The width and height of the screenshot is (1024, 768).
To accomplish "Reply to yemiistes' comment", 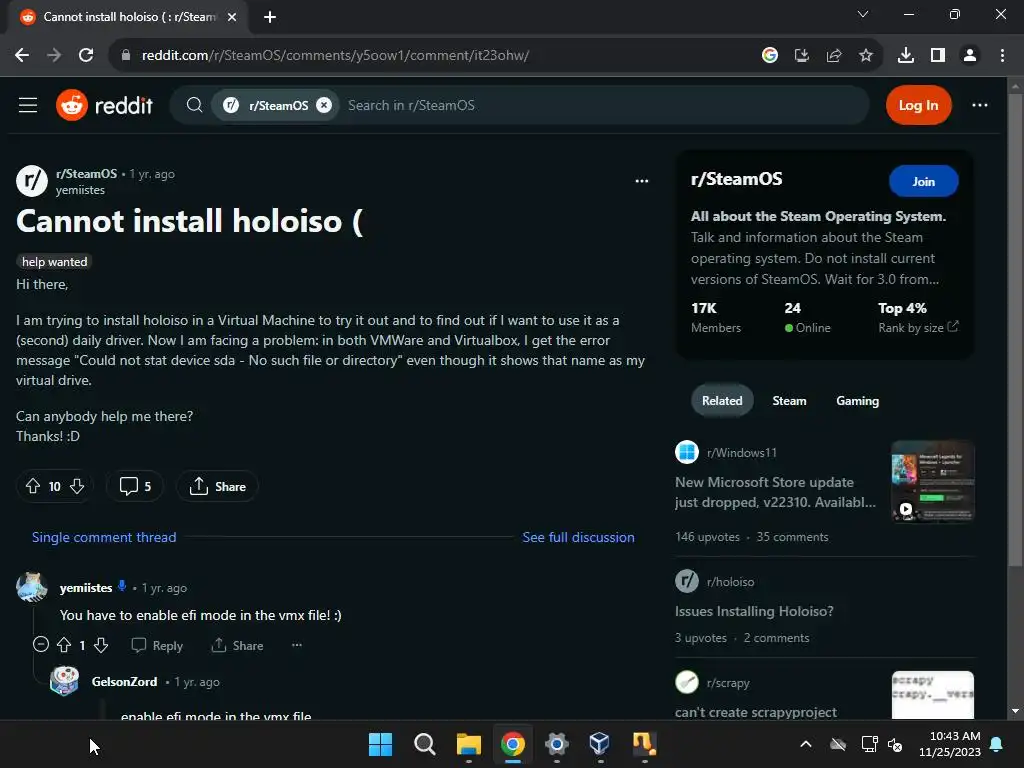I will click(x=157, y=645).
